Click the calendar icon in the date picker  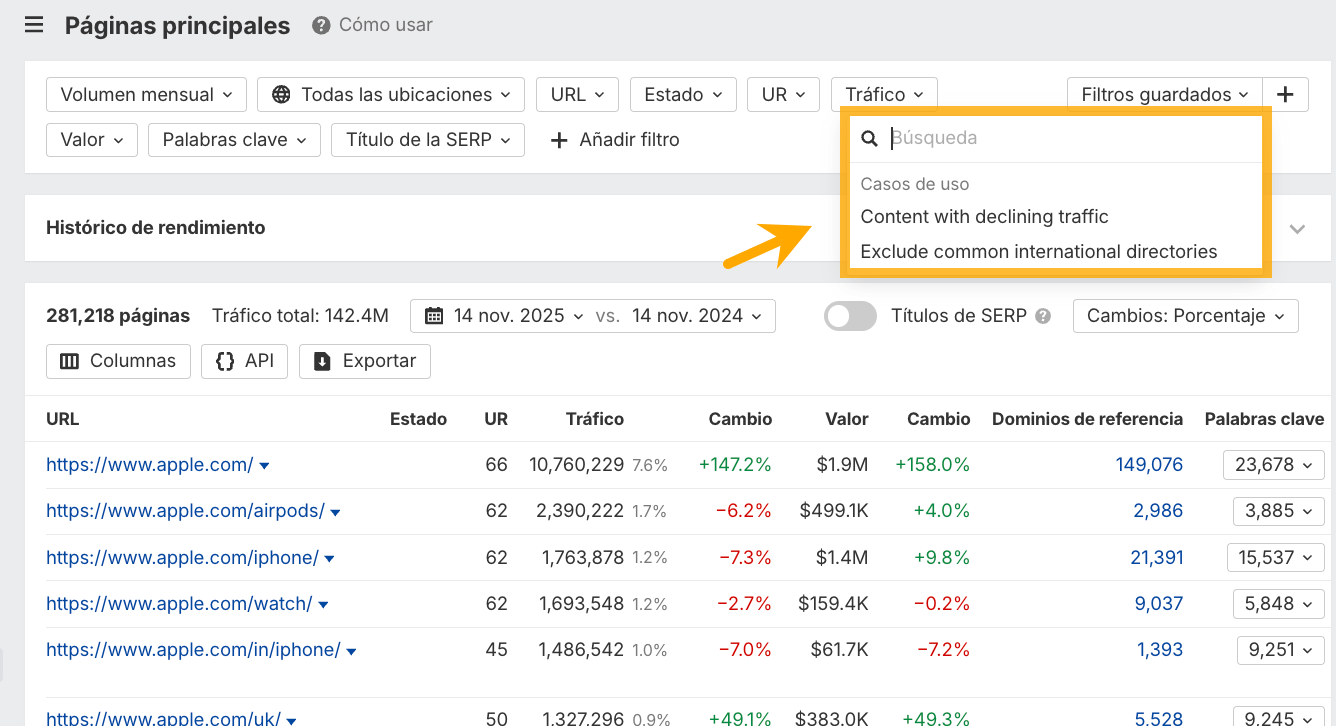[x=435, y=315]
